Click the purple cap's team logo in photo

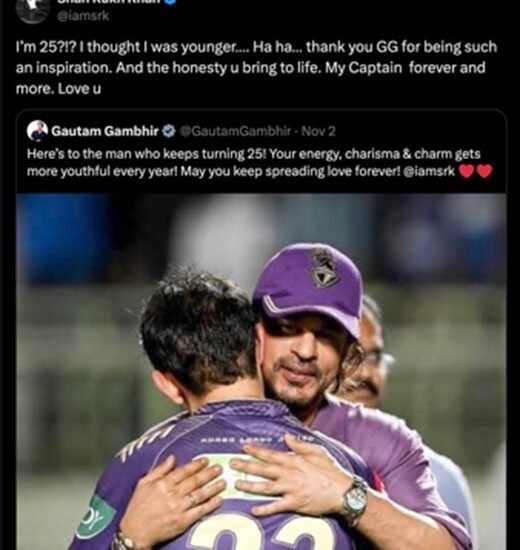325,268
